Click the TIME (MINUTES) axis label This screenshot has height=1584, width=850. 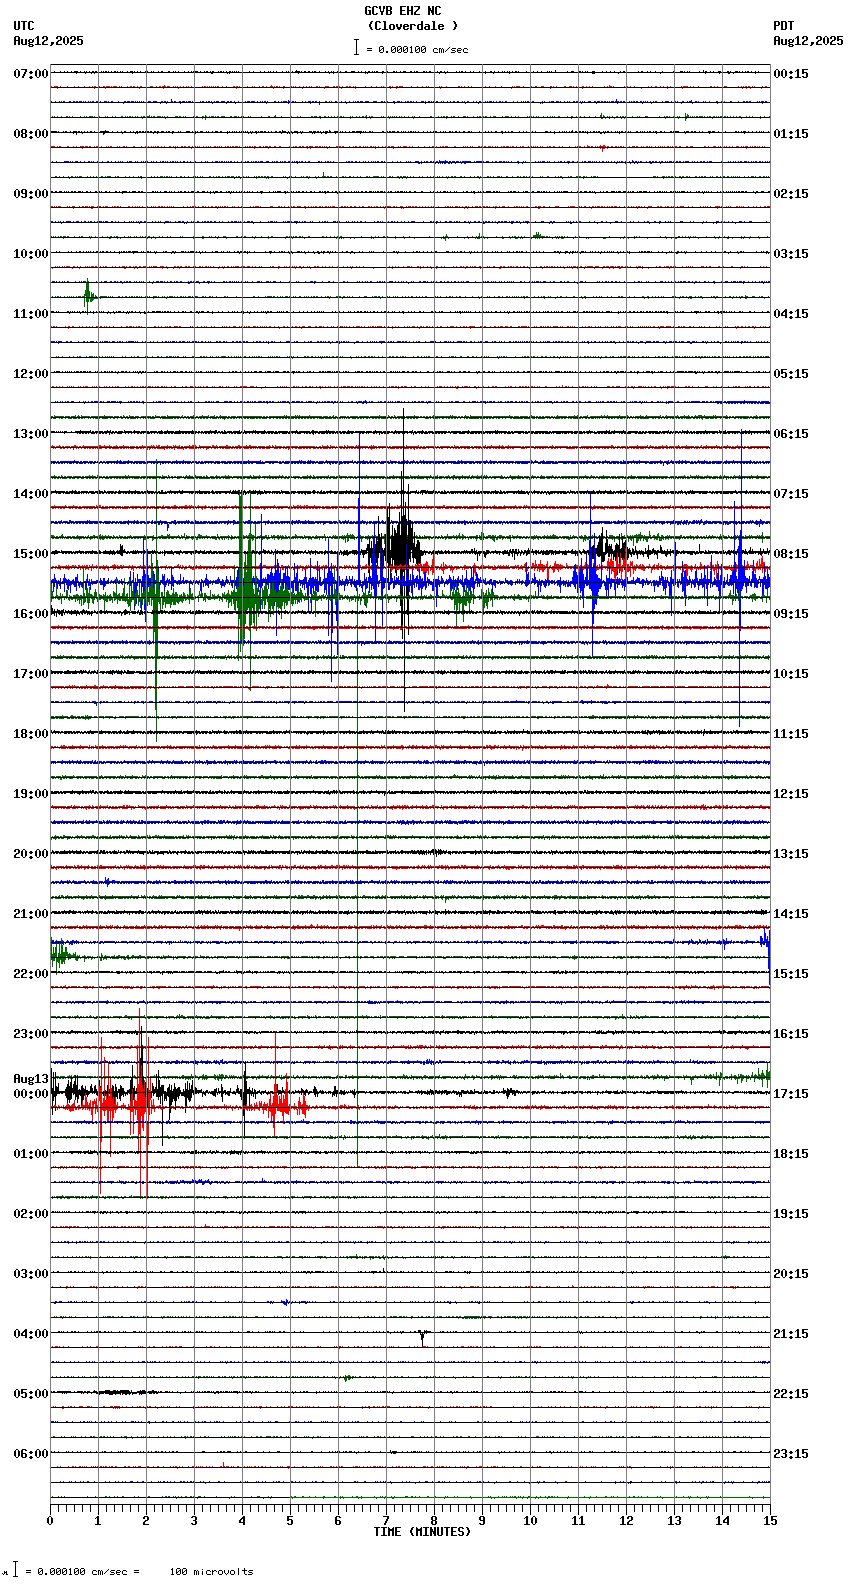click(422, 1532)
